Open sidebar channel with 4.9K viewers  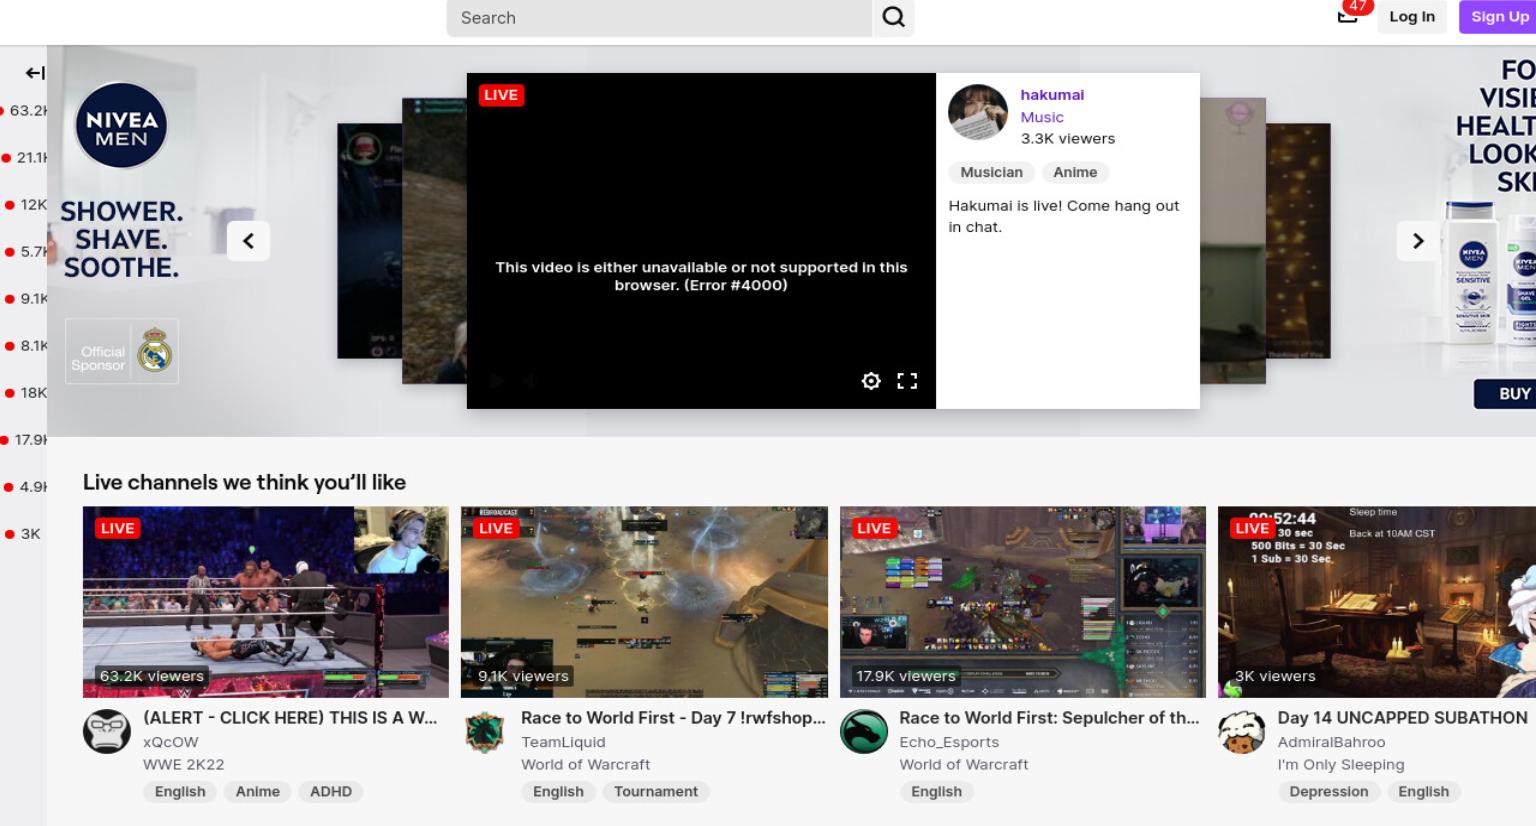coord(24,486)
